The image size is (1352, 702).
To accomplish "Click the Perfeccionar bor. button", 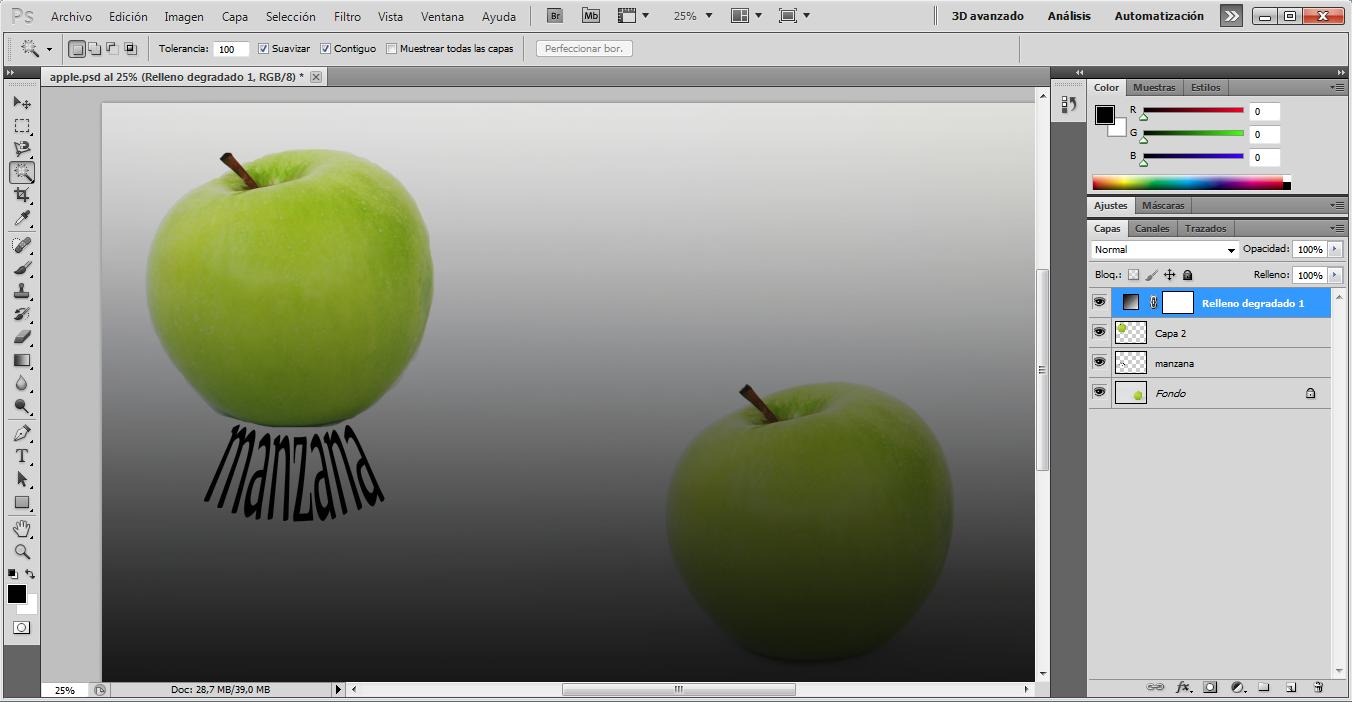I will point(582,47).
